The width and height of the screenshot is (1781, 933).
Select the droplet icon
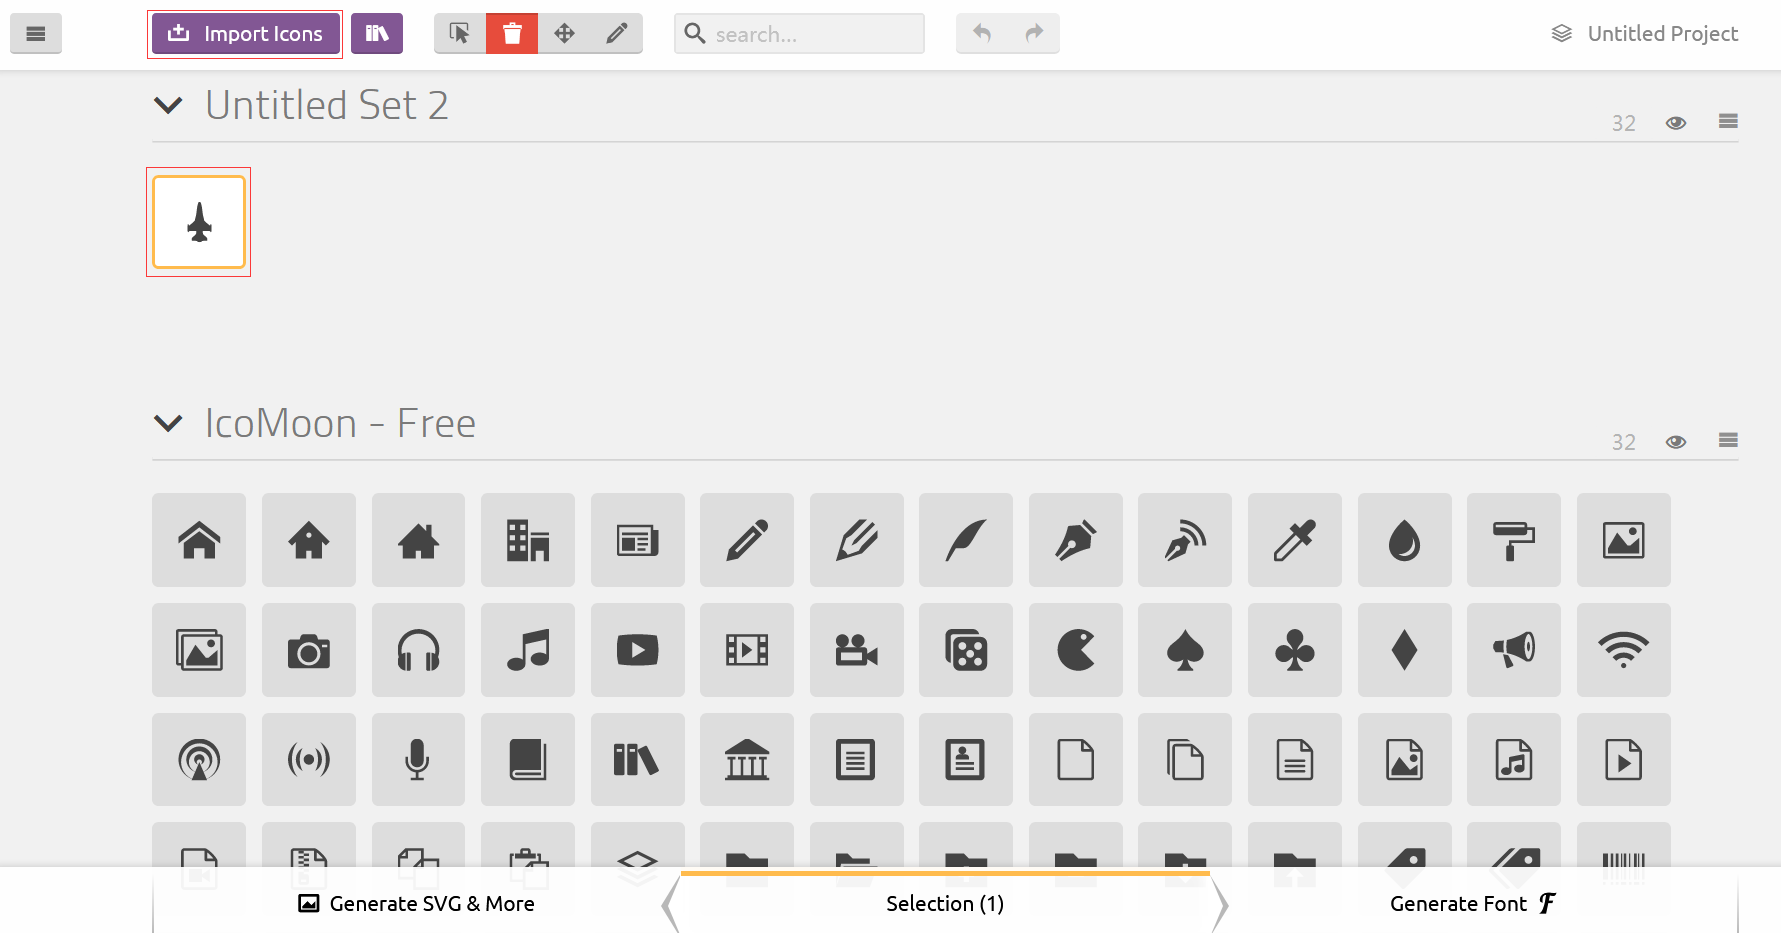[1405, 540]
